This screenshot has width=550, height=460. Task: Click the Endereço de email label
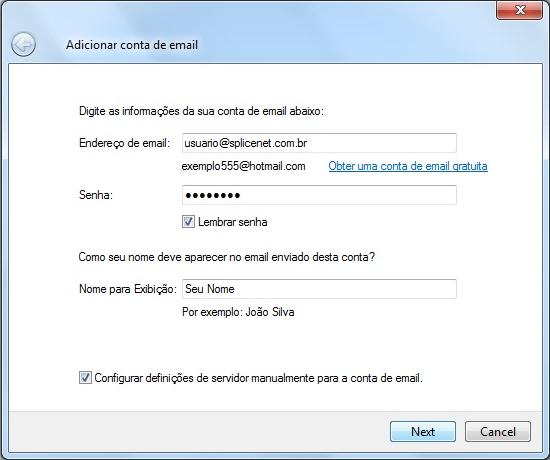pos(125,143)
